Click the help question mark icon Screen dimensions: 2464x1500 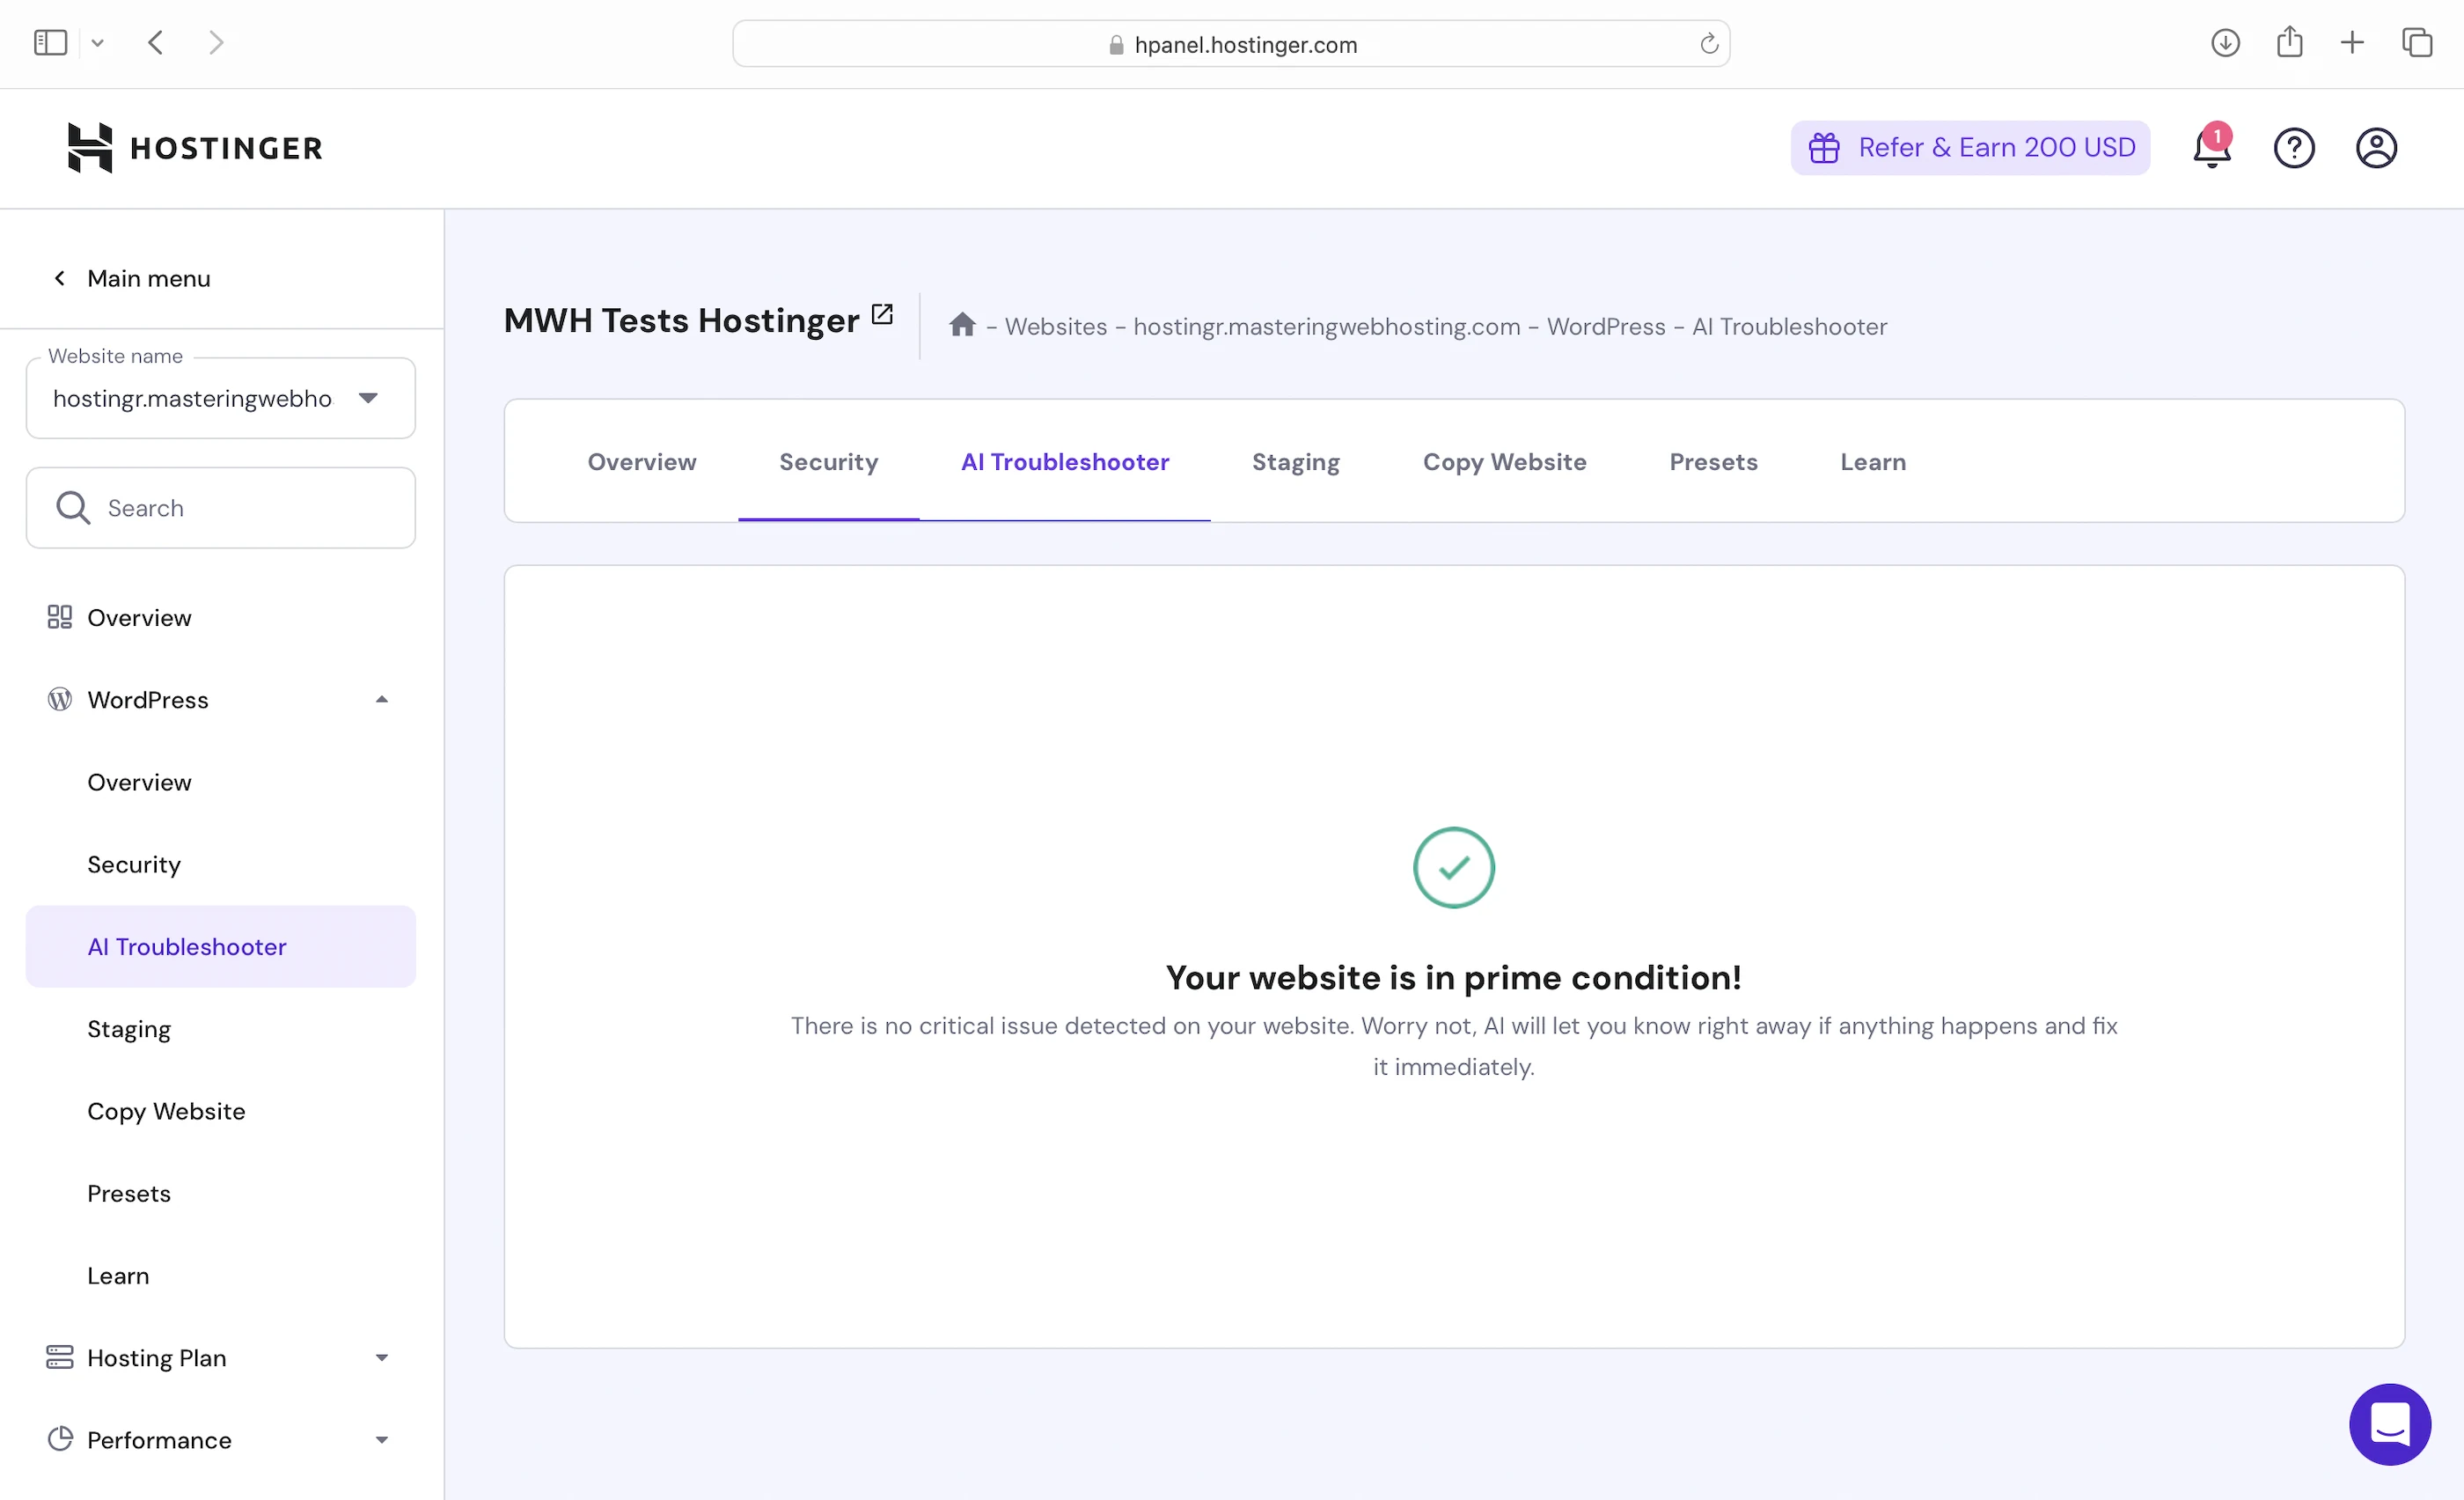pos(2294,148)
